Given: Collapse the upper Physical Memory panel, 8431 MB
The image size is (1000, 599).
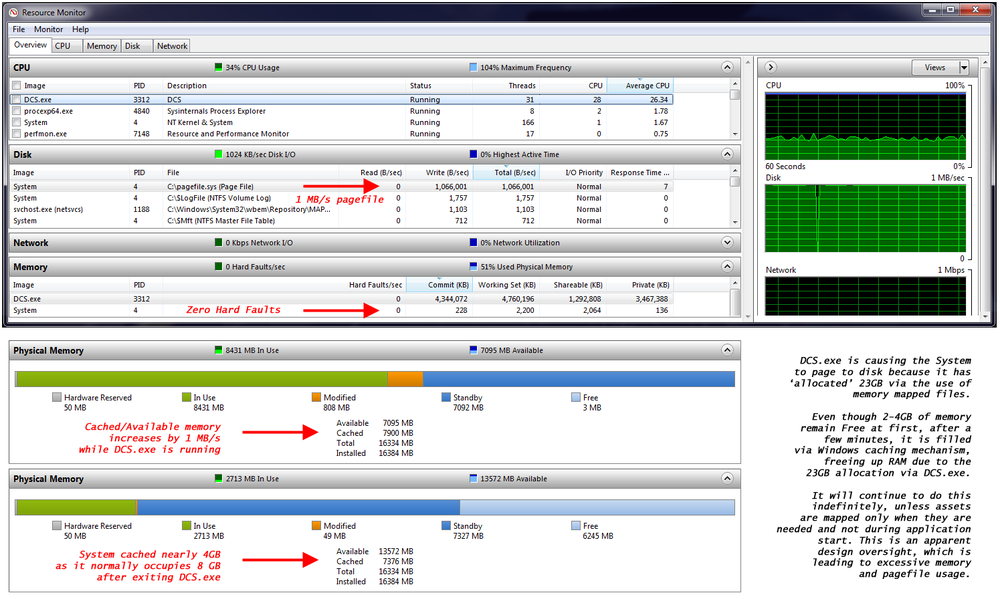Looking at the screenshot, I should pyautogui.click(x=727, y=350).
